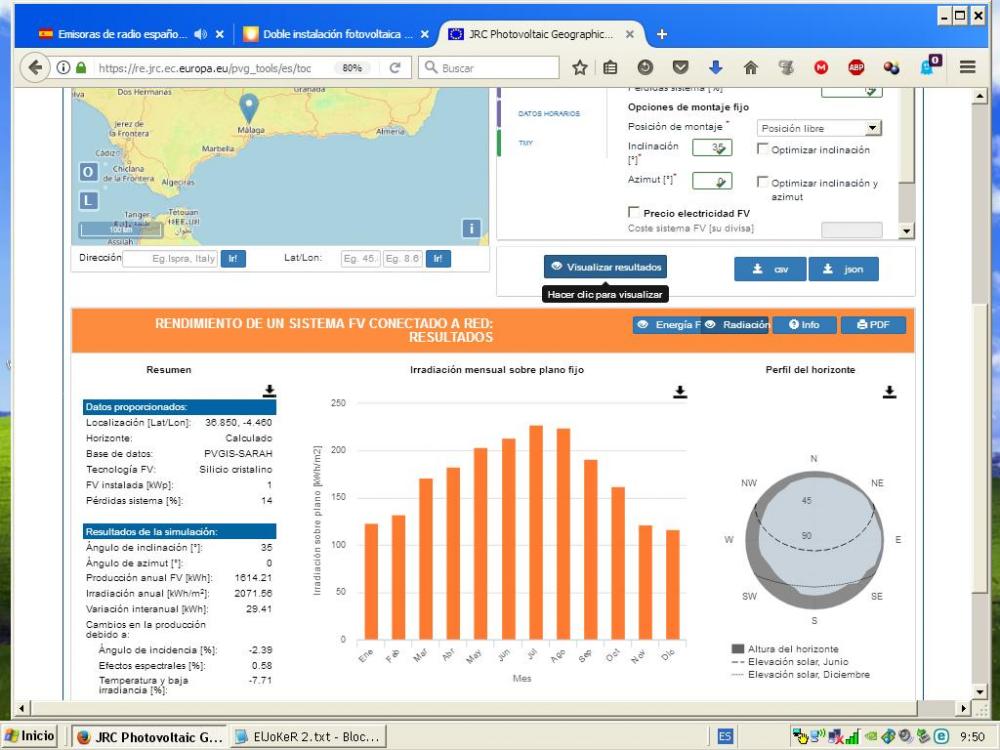Screen dimensions: 1000x750
Task: Enable Optimizar inclinación y azimut checkbox
Action: [x=762, y=182]
